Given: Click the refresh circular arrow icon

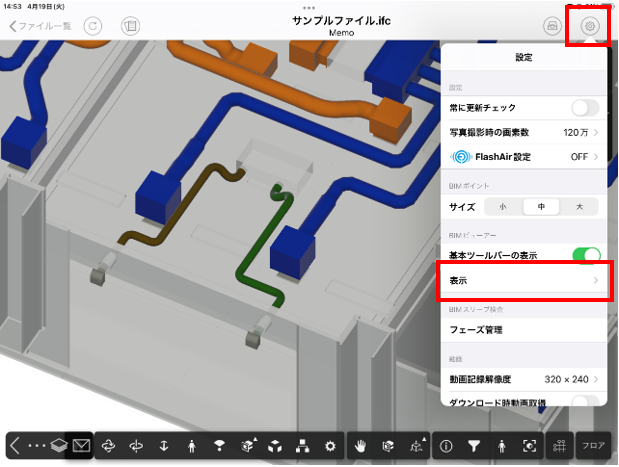Looking at the screenshot, I should 92,26.
